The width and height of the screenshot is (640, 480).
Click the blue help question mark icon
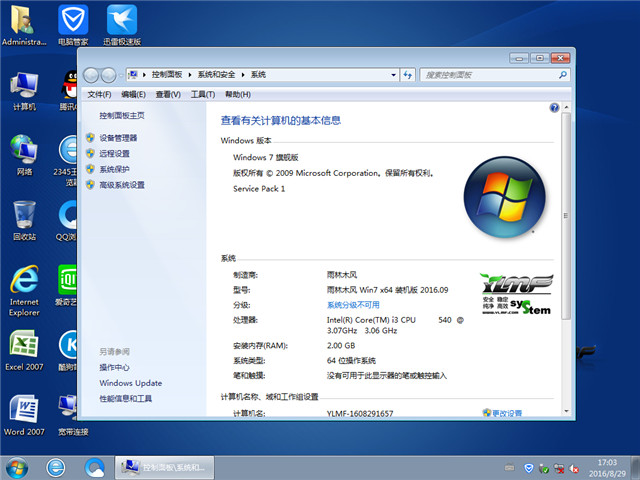click(554, 107)
